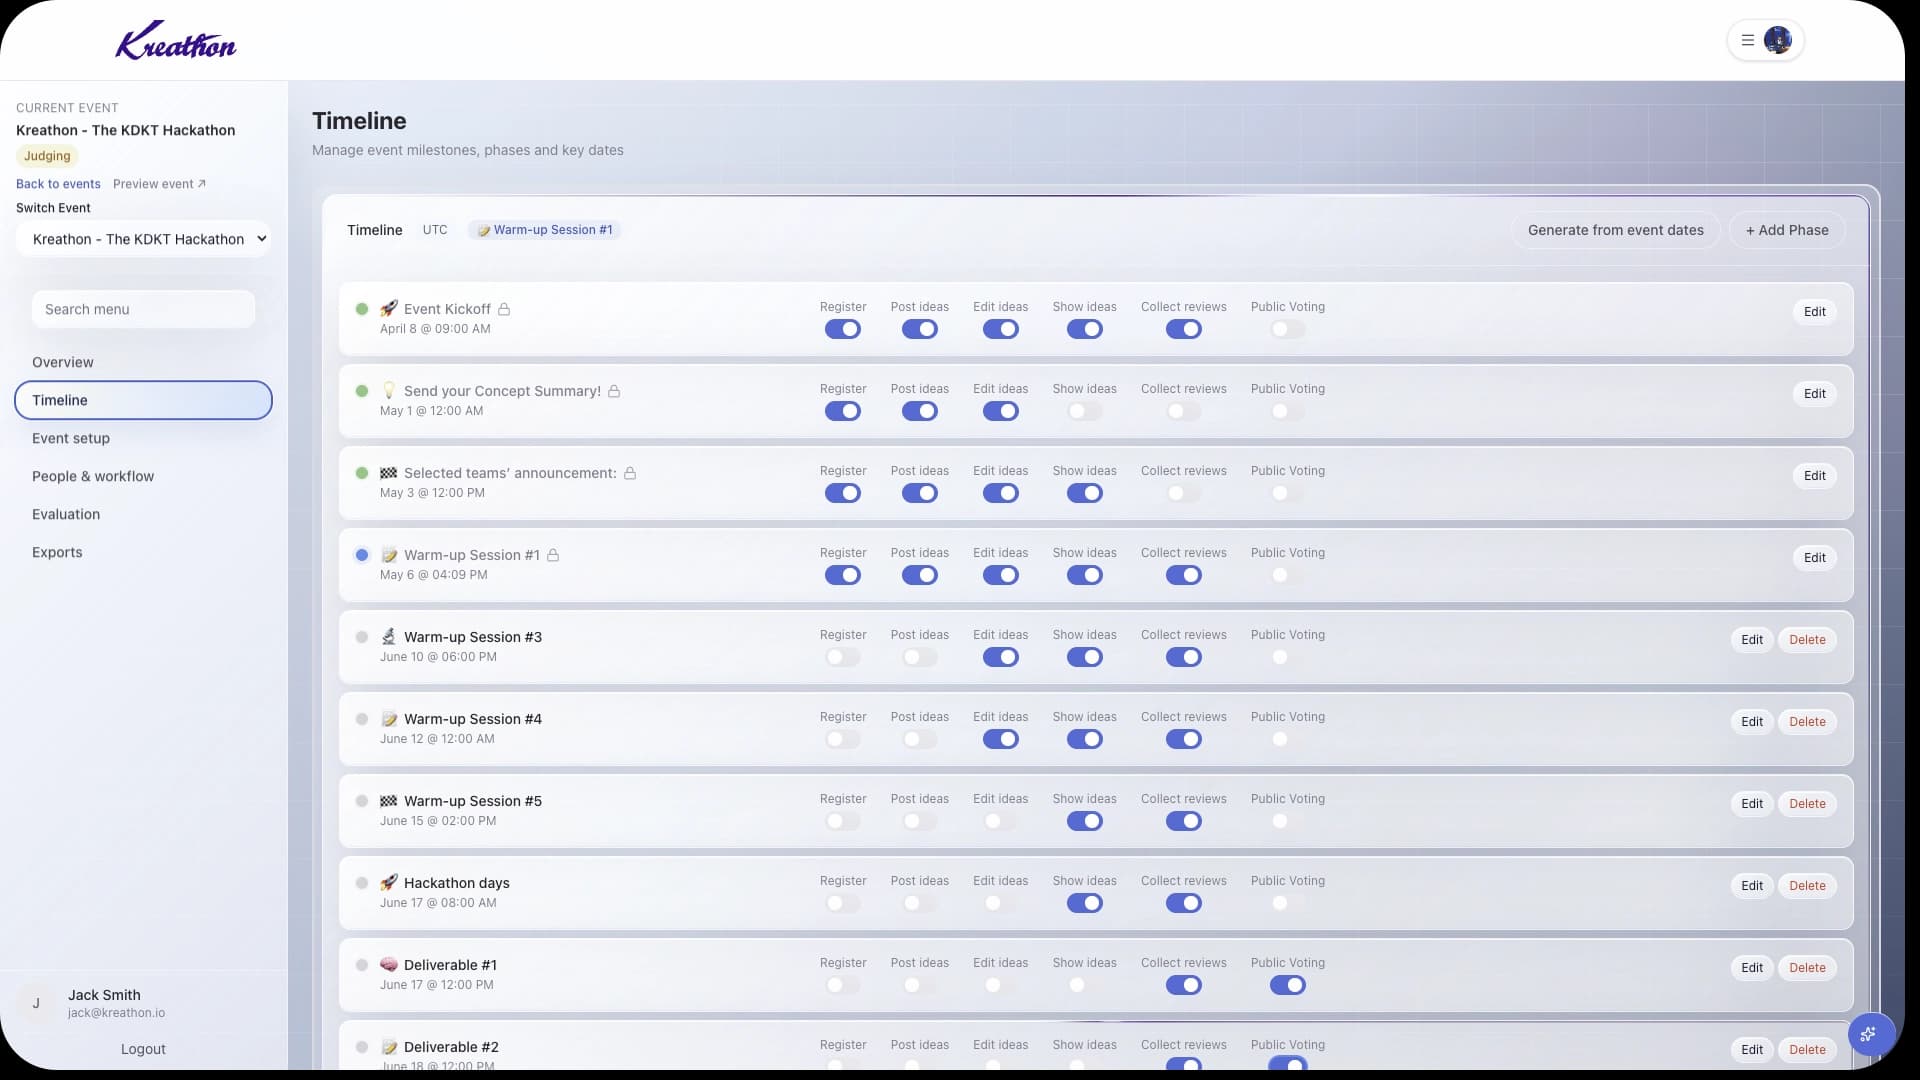Click the grey status dot of Hackathon days

pos(362,883)
